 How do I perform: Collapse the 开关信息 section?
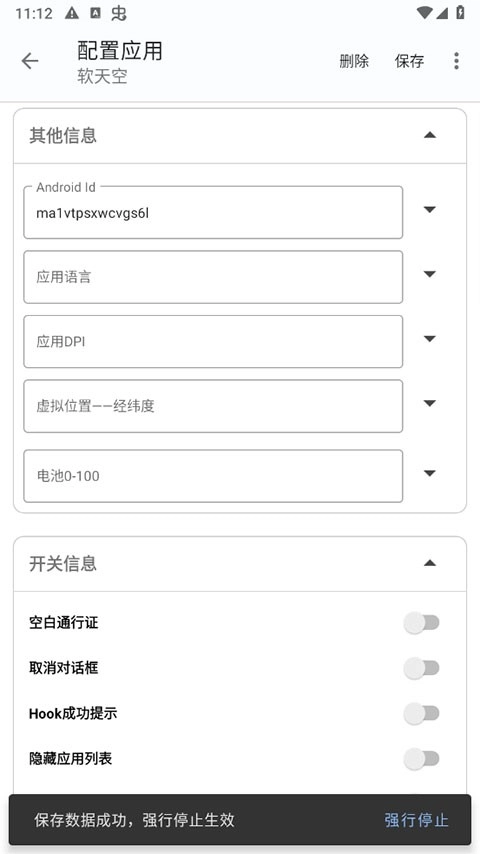click(430, 563)
